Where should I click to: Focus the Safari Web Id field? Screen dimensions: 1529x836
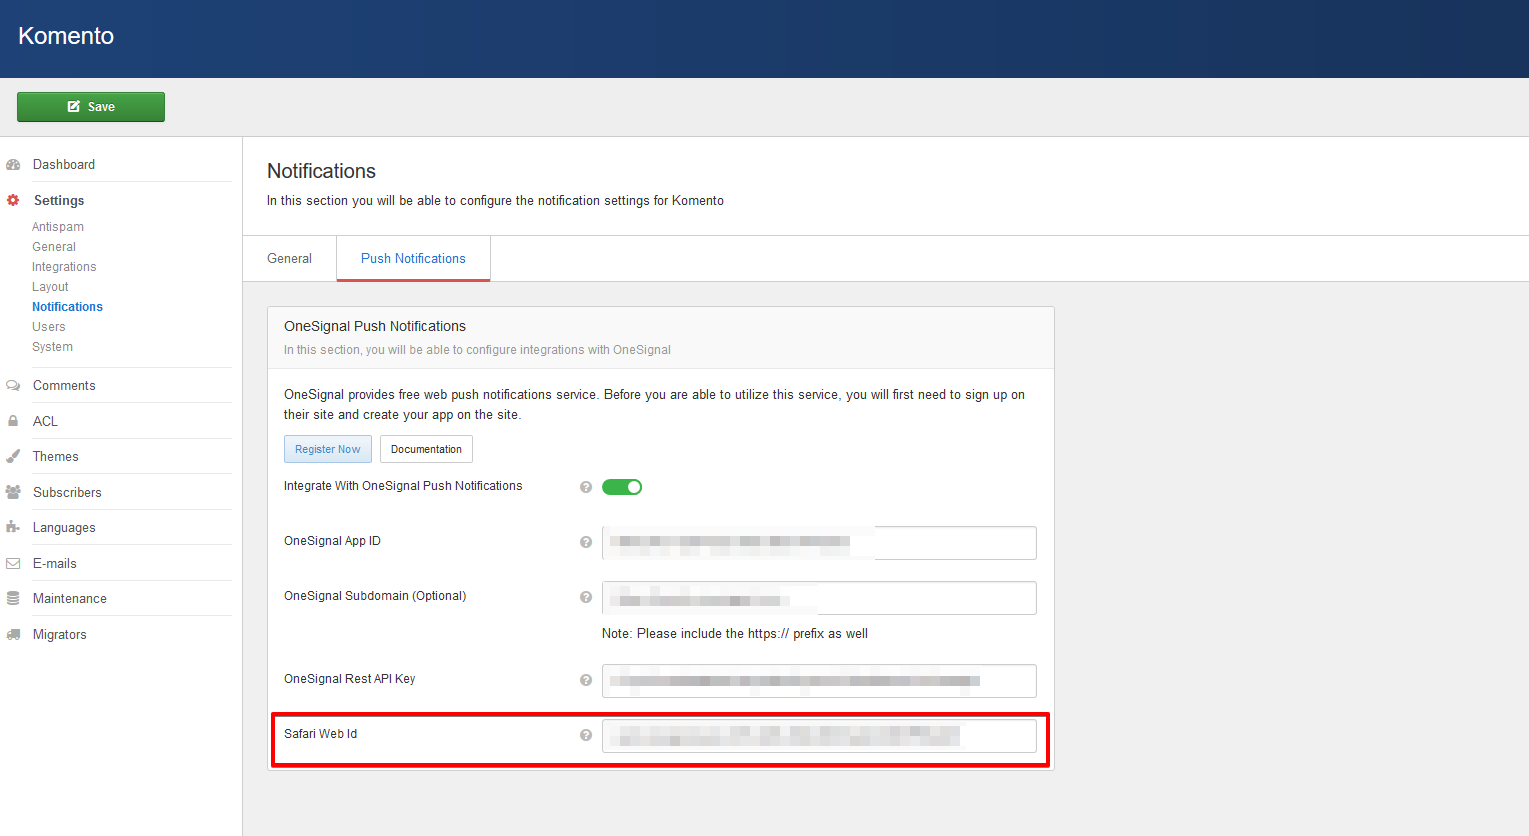(x=819, y=736)
